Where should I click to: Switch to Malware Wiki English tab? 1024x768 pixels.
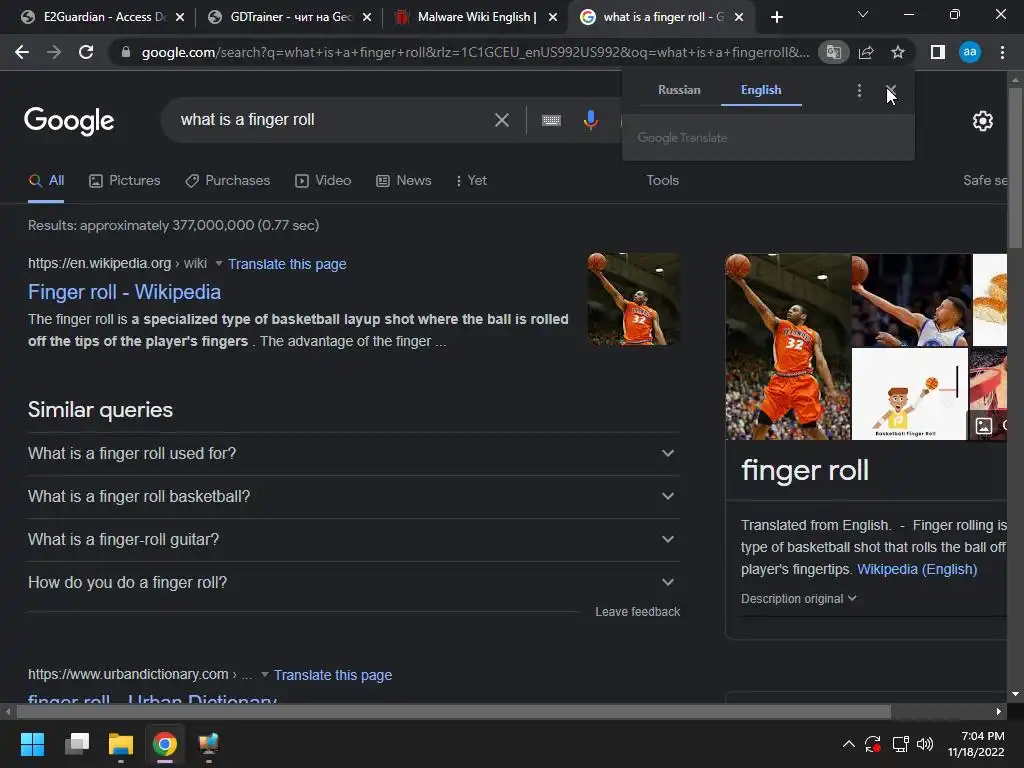click(x=475, y=17)
